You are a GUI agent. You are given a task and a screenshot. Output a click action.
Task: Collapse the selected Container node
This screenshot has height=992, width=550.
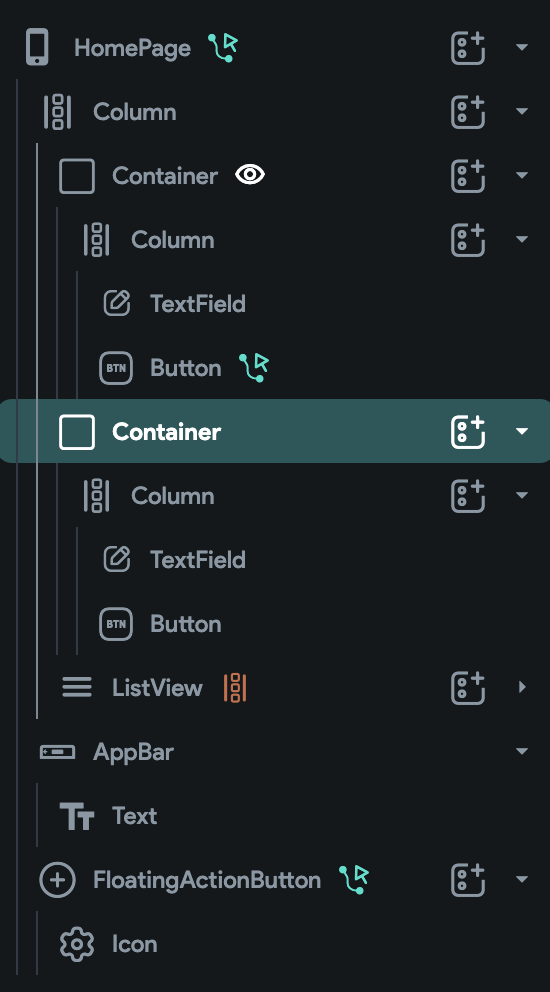(522, 431)
